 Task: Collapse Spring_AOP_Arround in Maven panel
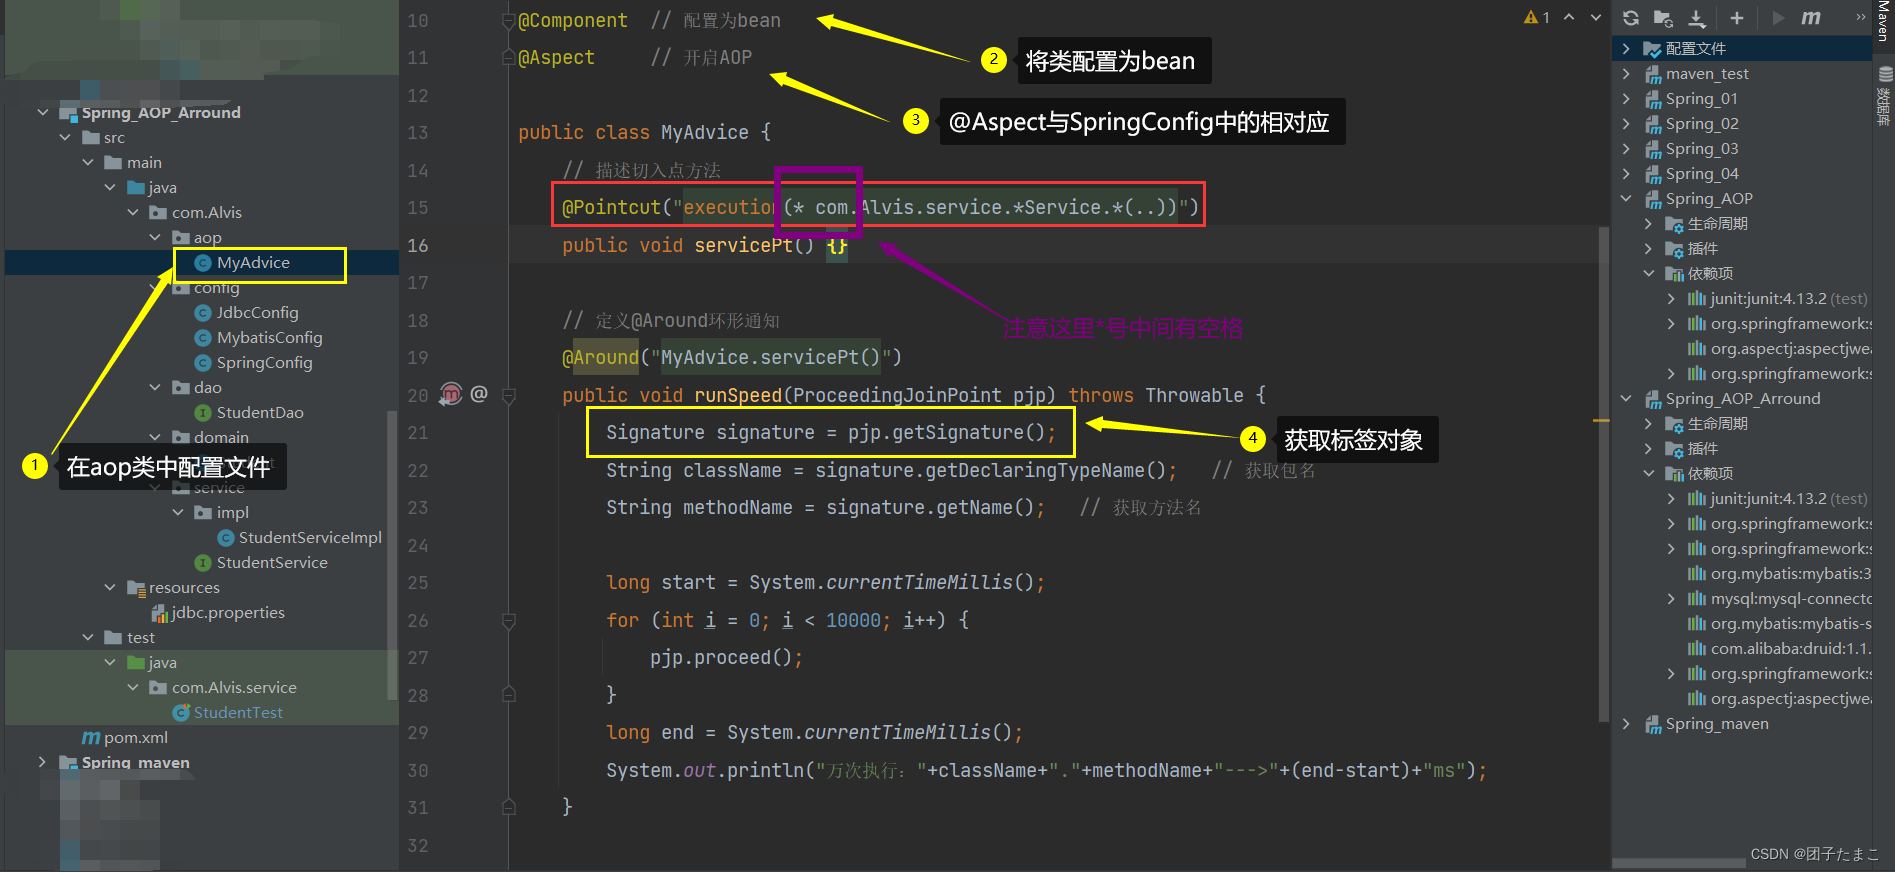click(x=1626, y=398)
